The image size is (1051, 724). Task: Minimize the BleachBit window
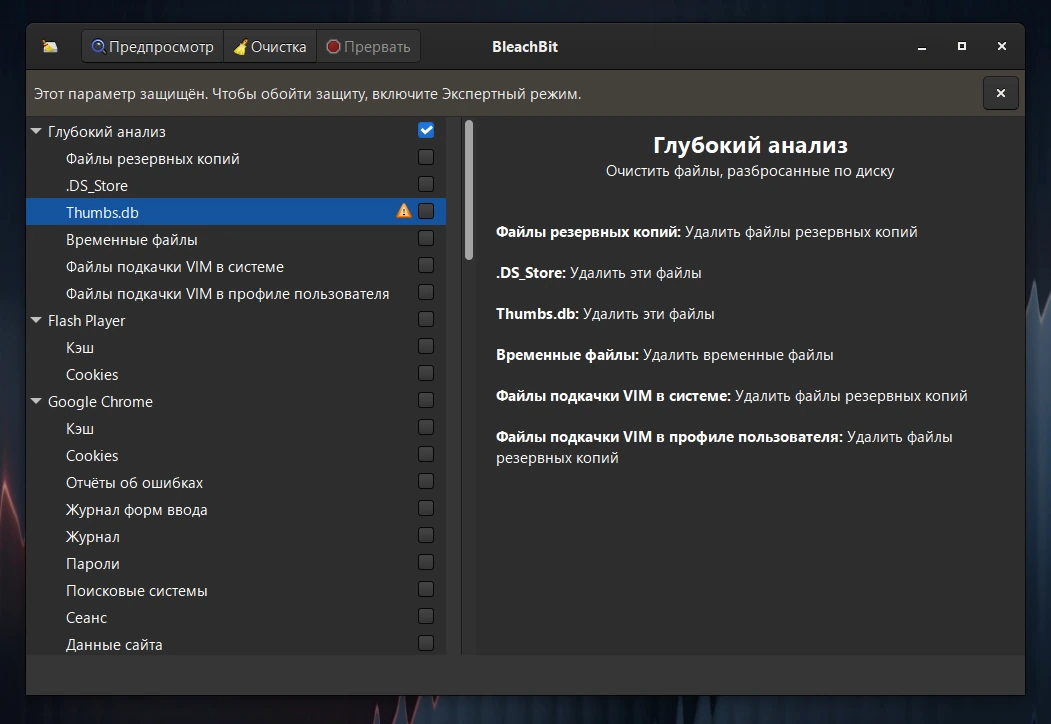point(922,47)
